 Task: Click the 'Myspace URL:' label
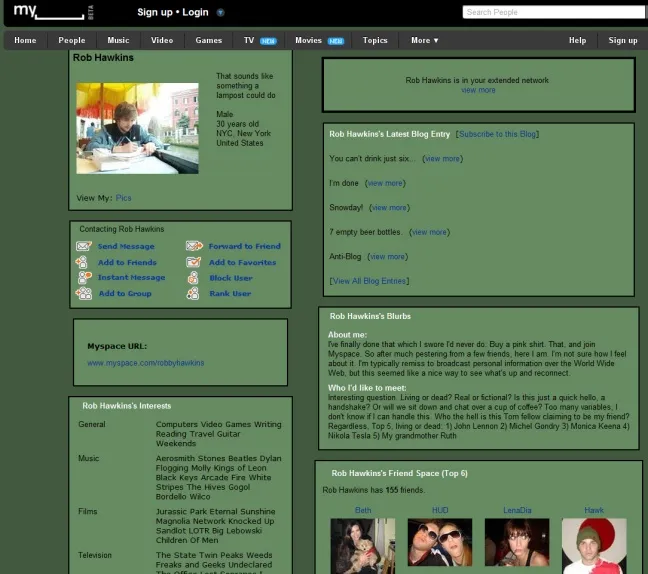click(117, 346)
